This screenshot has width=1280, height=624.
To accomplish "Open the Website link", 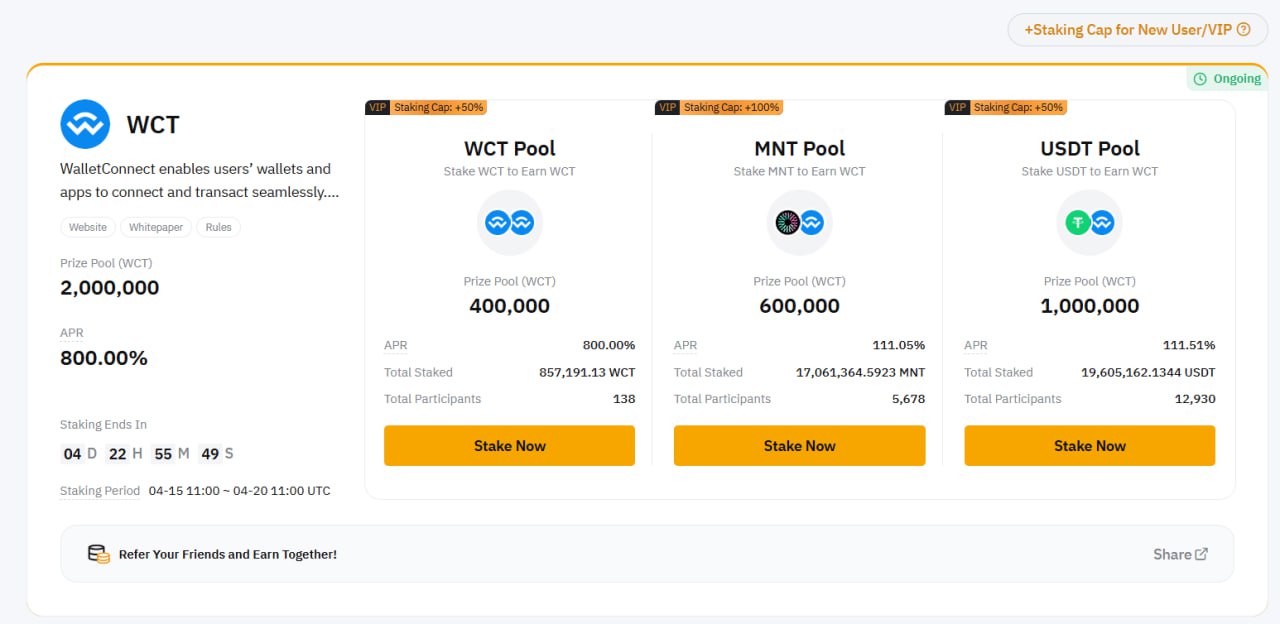I will point(88,227).
